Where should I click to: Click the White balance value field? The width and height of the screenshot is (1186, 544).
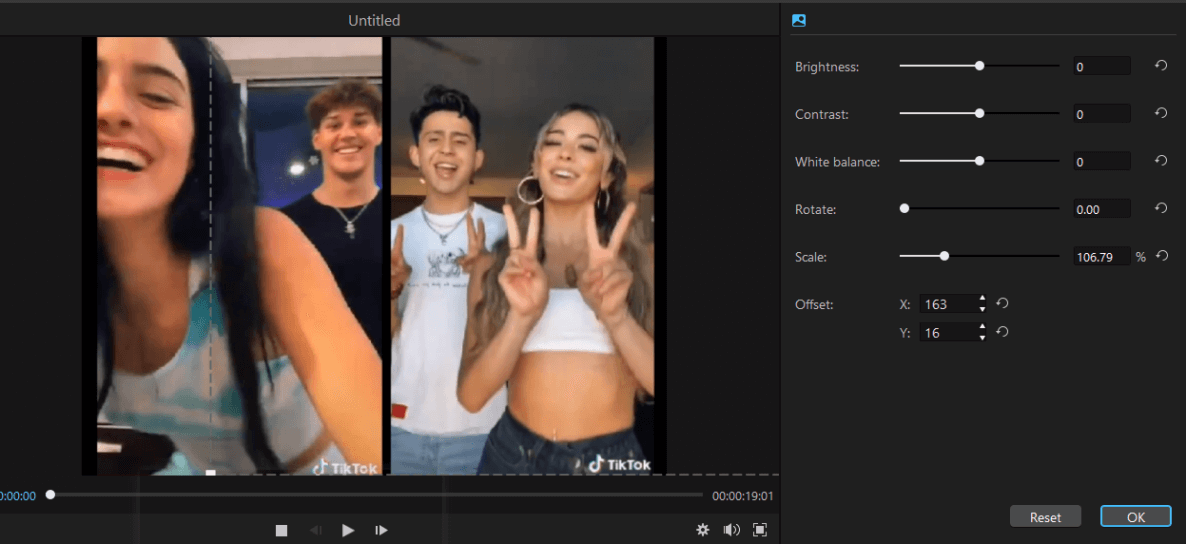coord(1102,161)
